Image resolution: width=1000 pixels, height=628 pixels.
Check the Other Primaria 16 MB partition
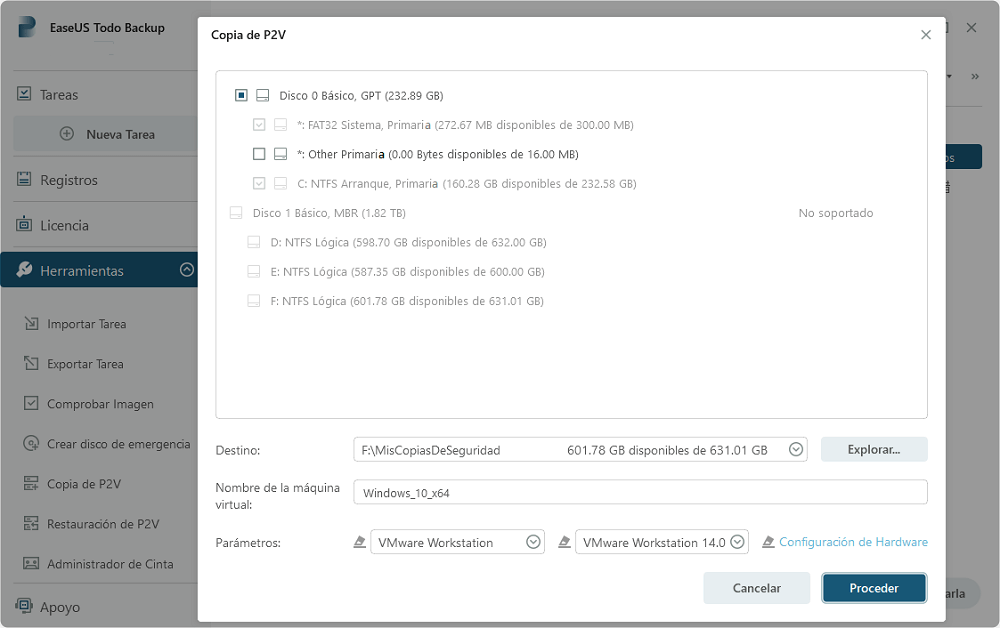click(259, 154)
